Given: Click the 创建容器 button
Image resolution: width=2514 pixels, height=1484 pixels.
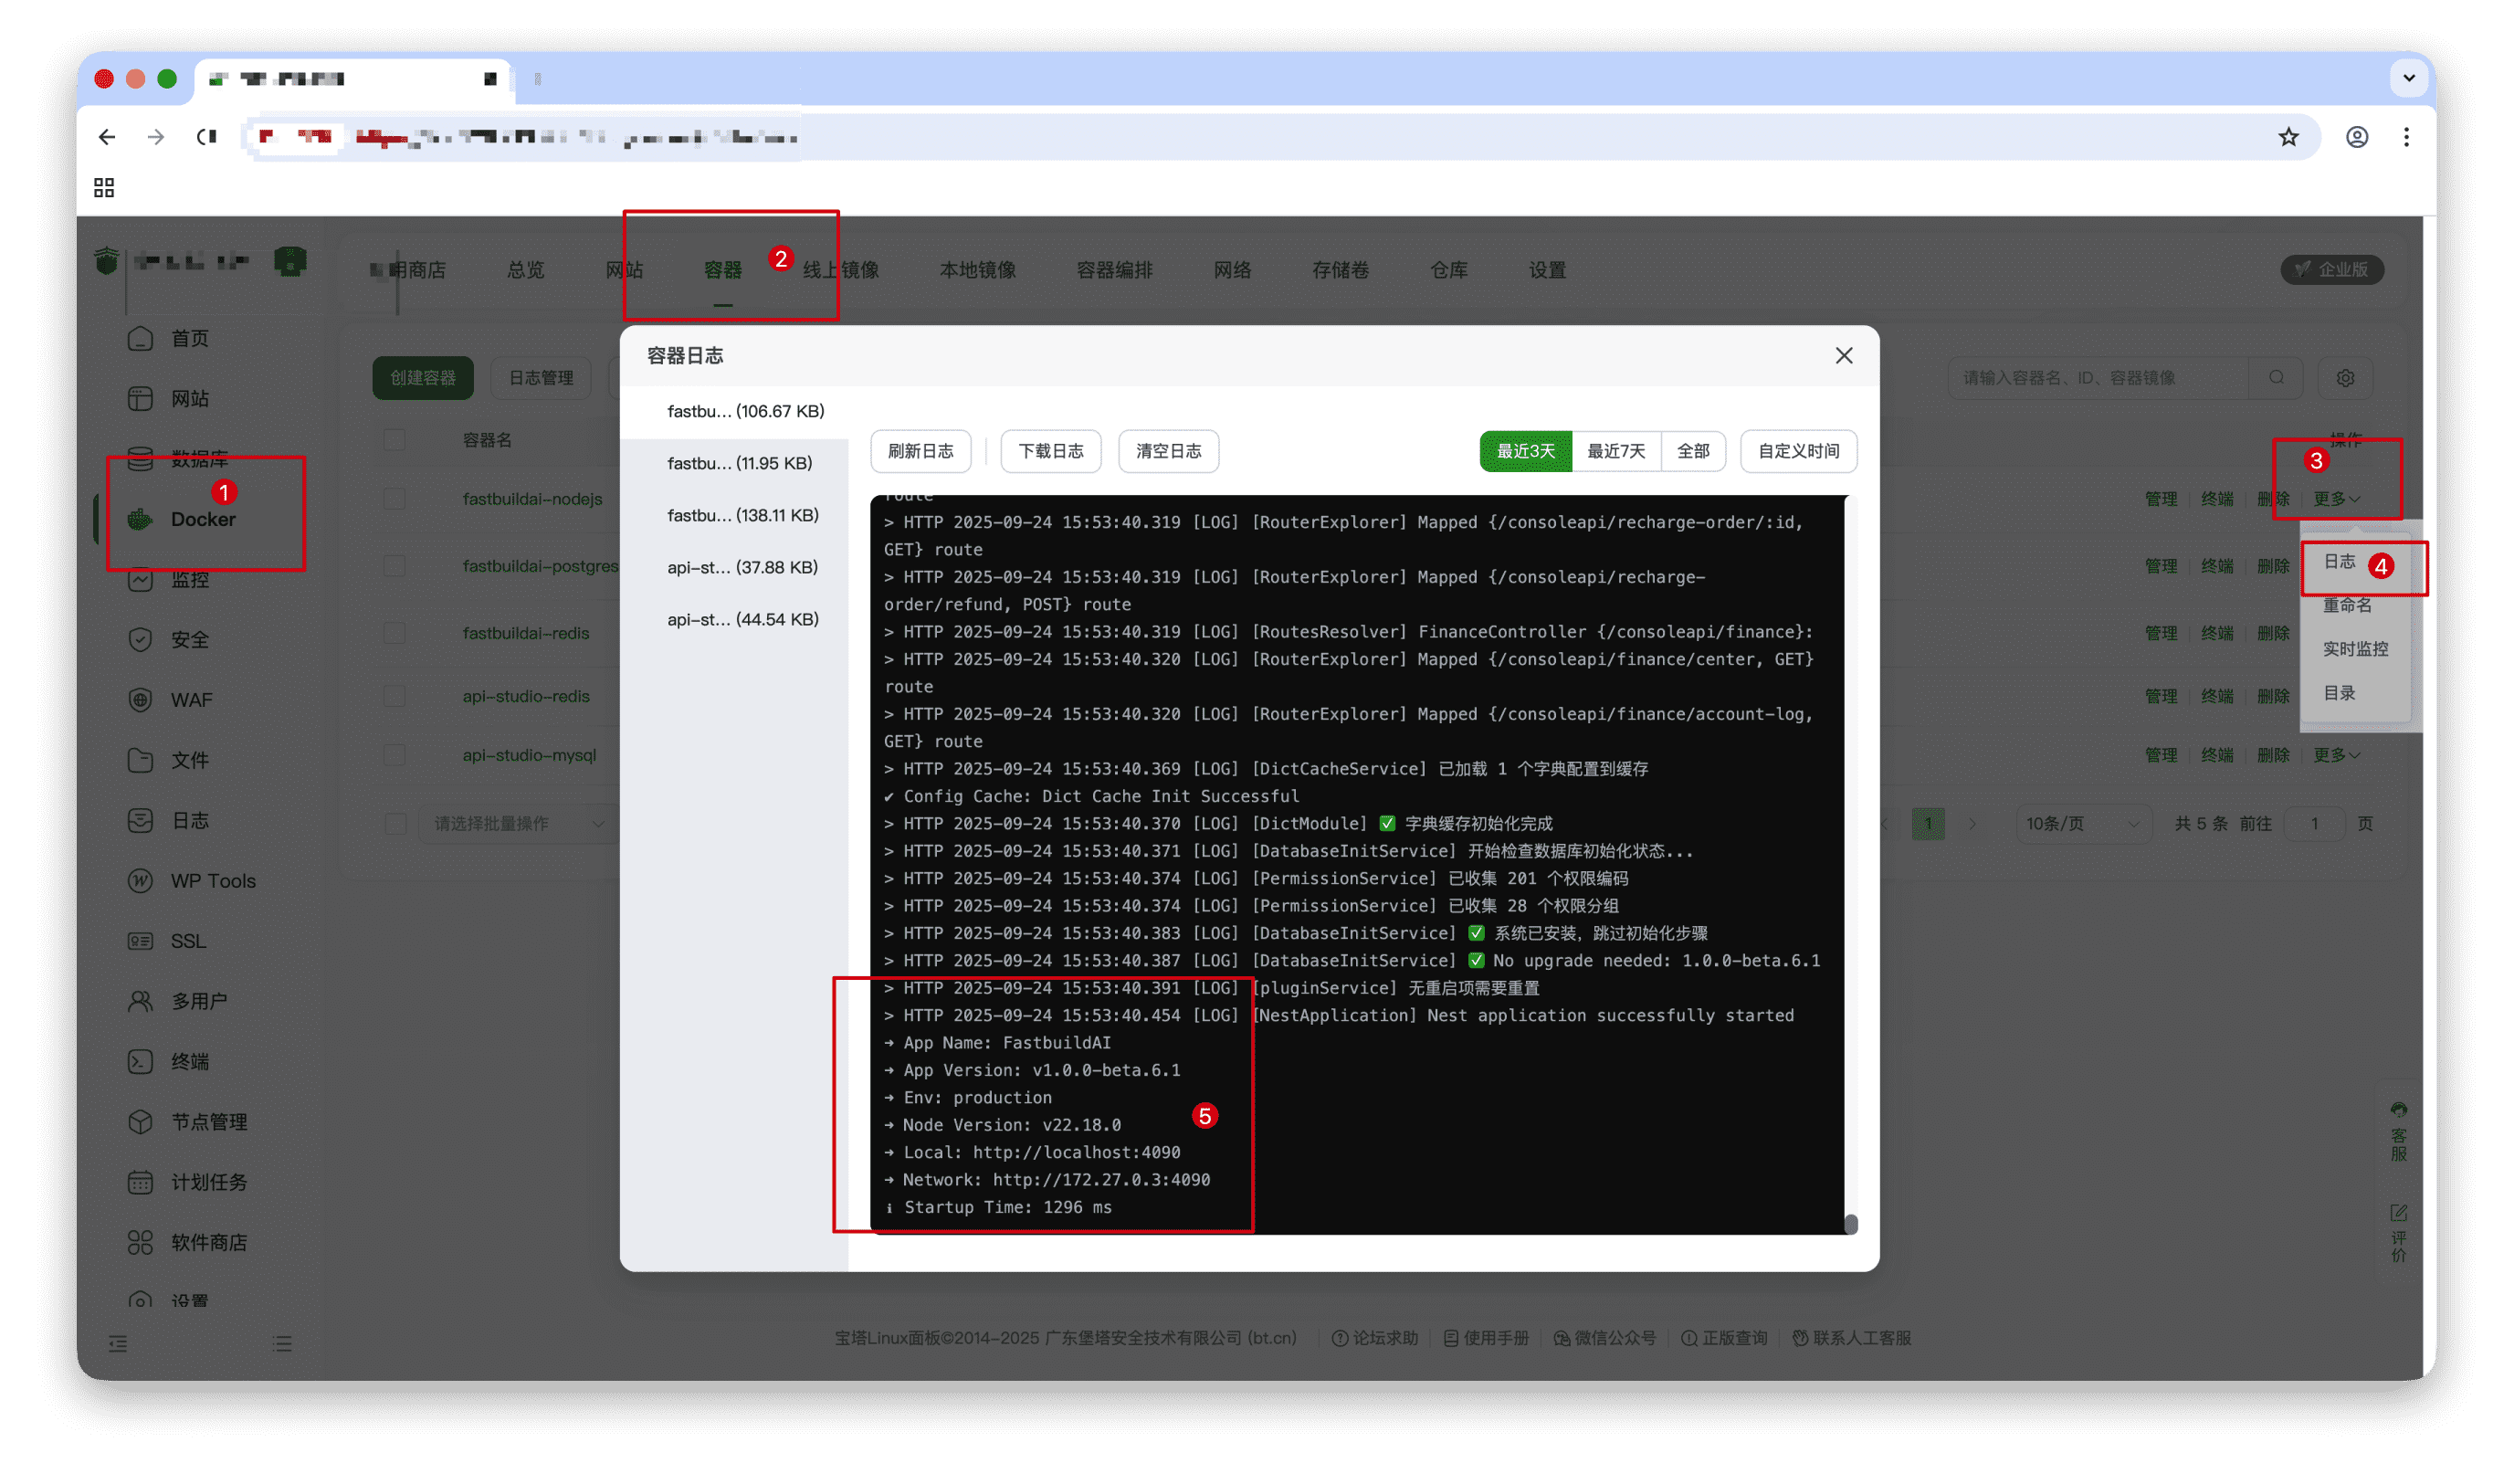Looking at the screenshot, I should [x=422, y=378].
